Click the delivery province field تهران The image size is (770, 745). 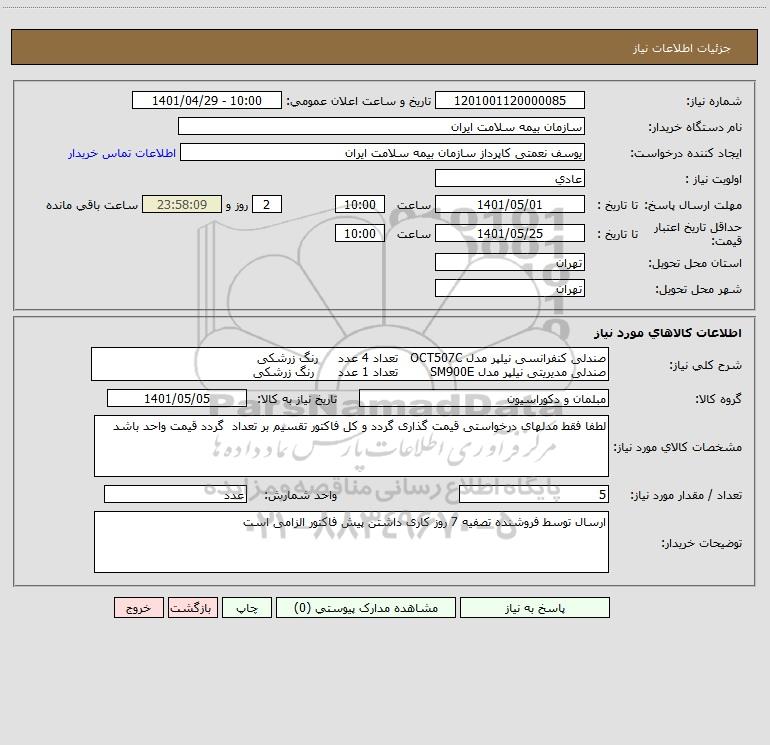[510, 262]
